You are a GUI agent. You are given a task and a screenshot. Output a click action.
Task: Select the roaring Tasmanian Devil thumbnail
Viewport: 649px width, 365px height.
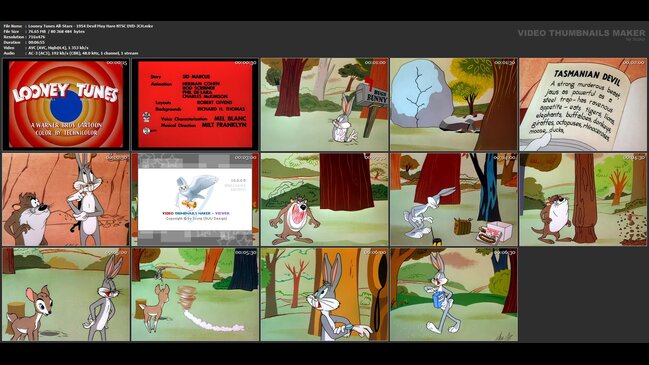pos(324,199)
